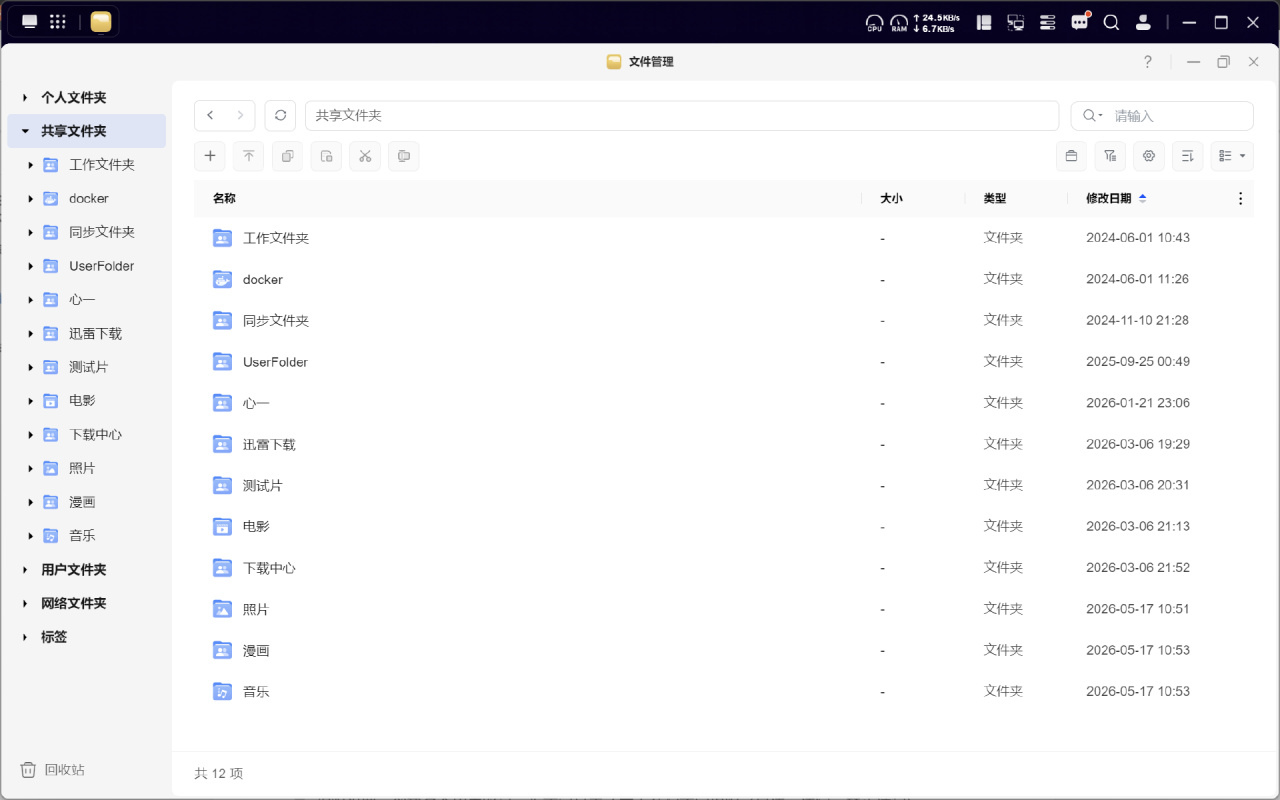Click the upload arrow toolbar icon
The width and height of the screenshot is (1280, 800).
point(249,156)
